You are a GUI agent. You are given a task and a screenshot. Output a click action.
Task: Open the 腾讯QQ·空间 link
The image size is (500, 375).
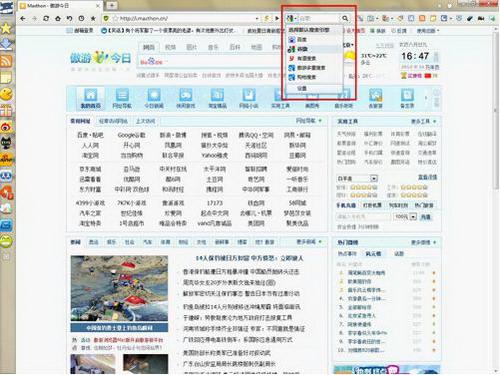[256, 135]
